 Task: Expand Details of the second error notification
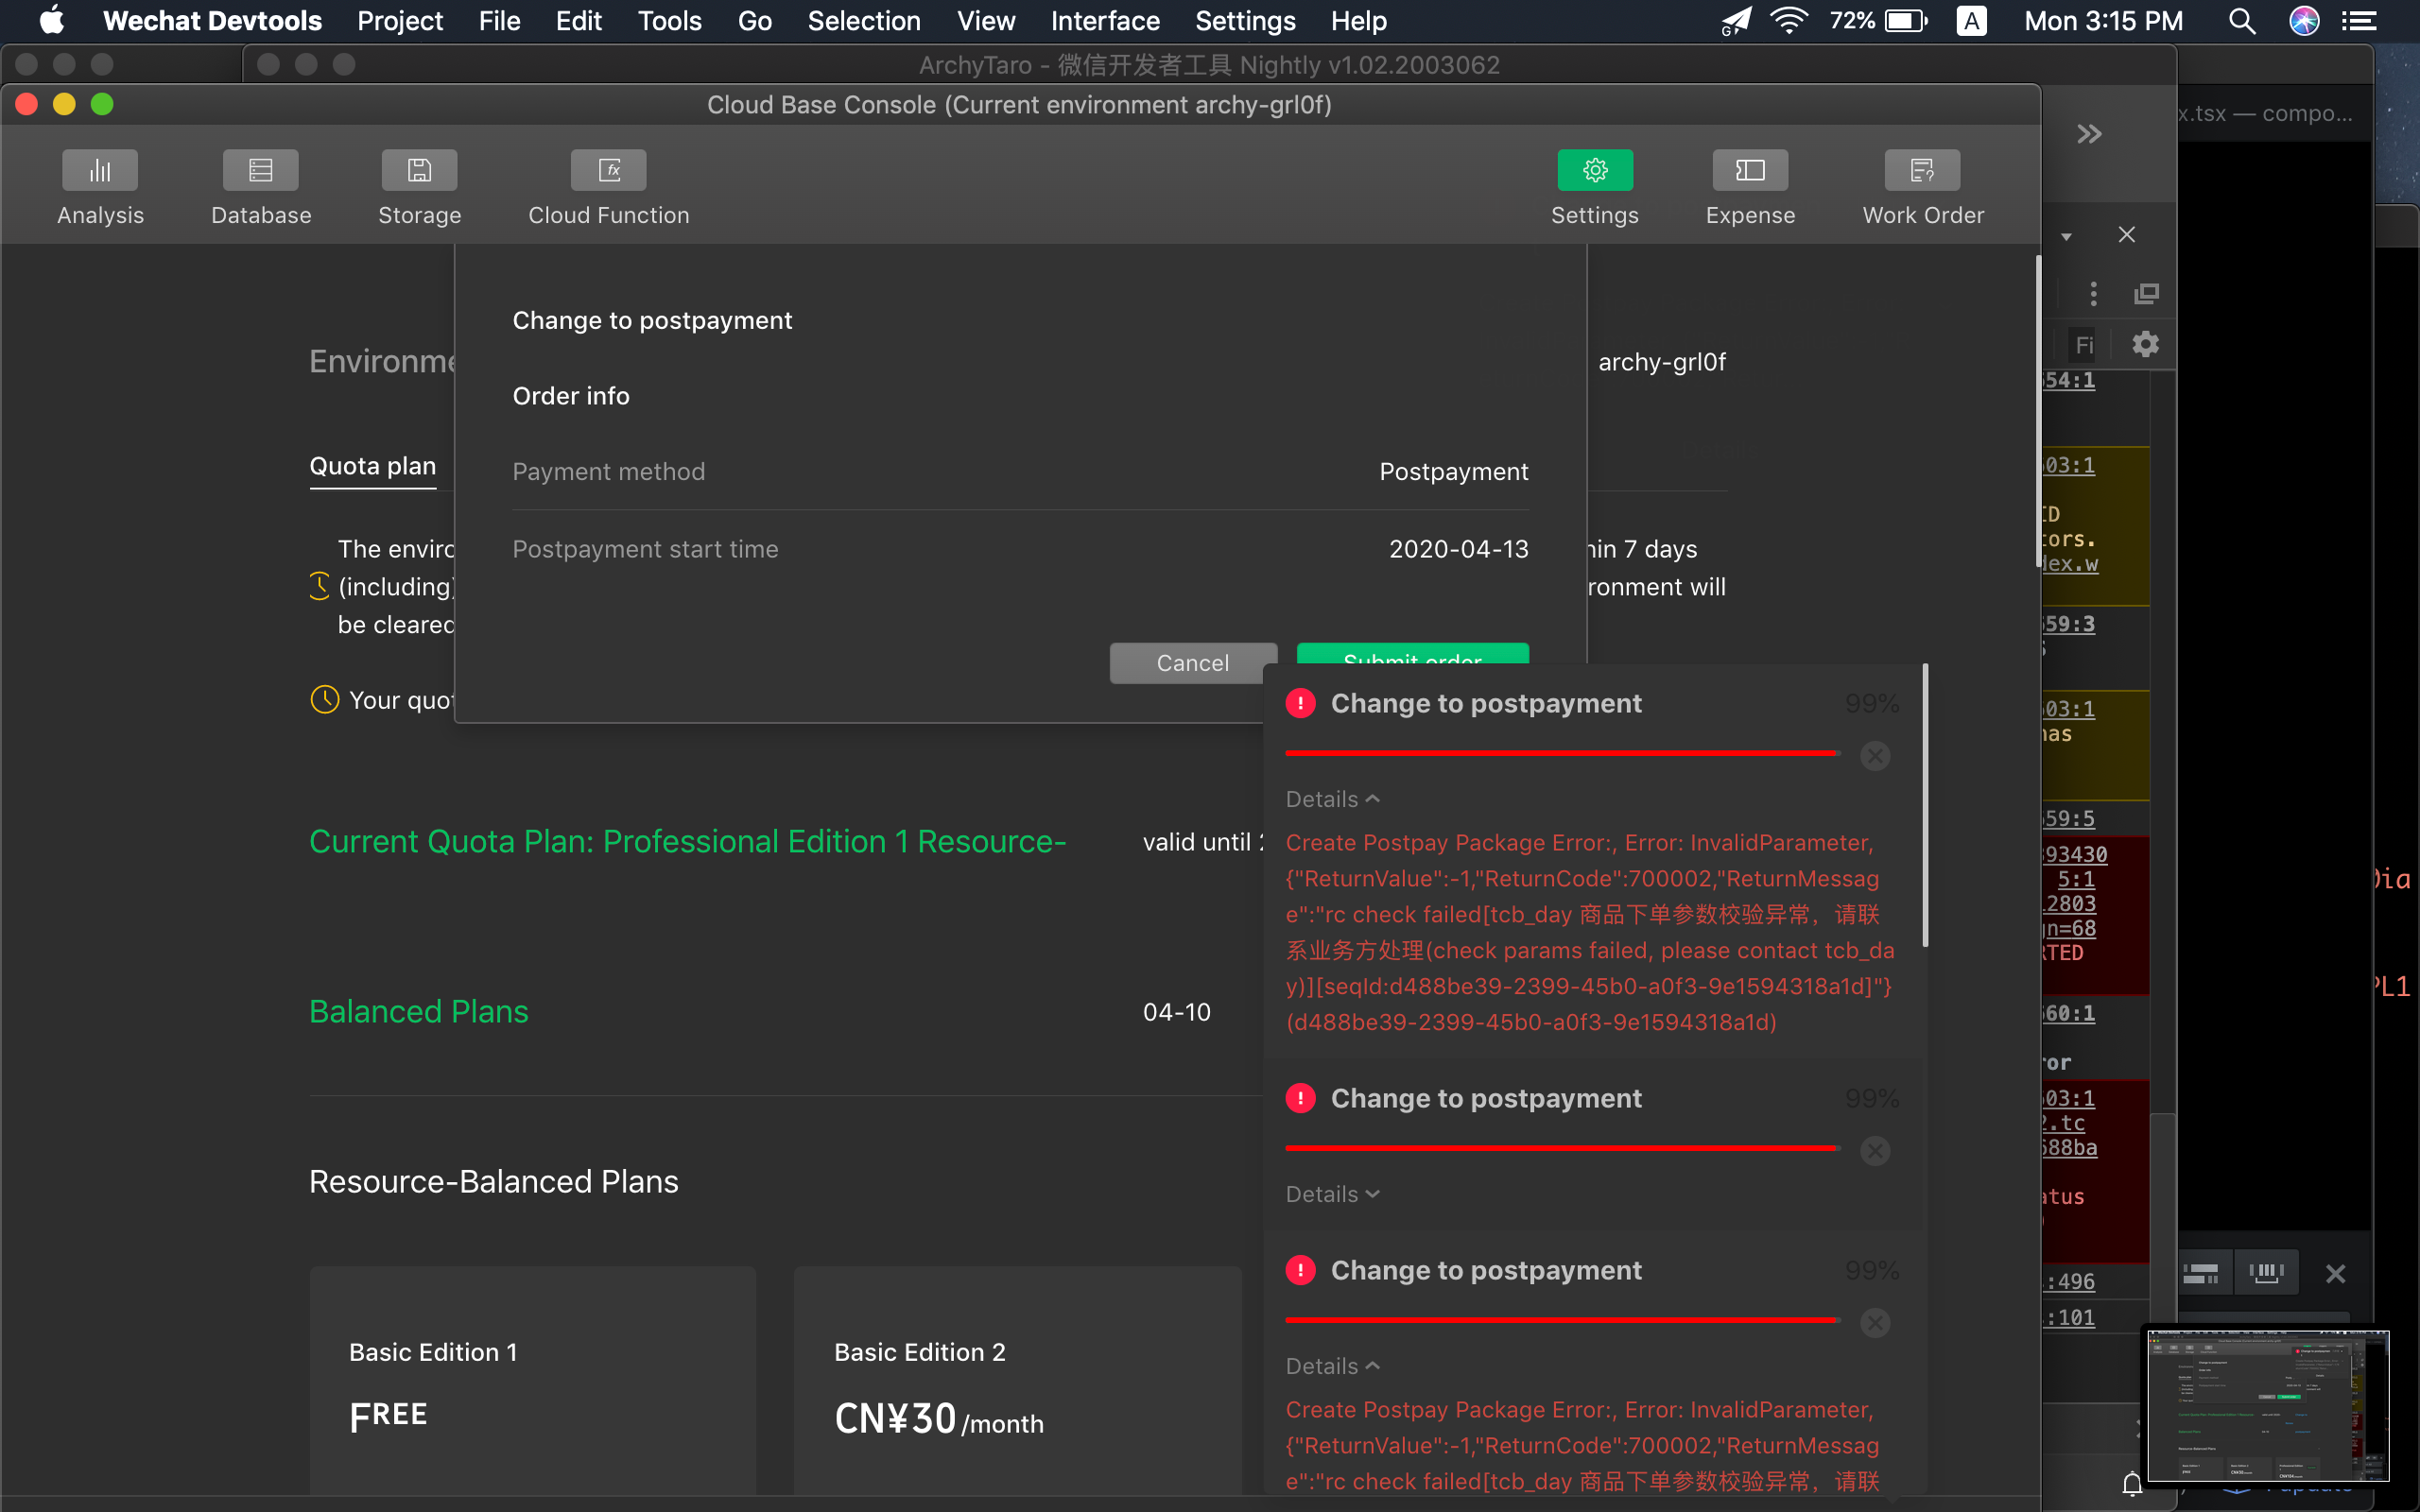pos(1332,1194)
